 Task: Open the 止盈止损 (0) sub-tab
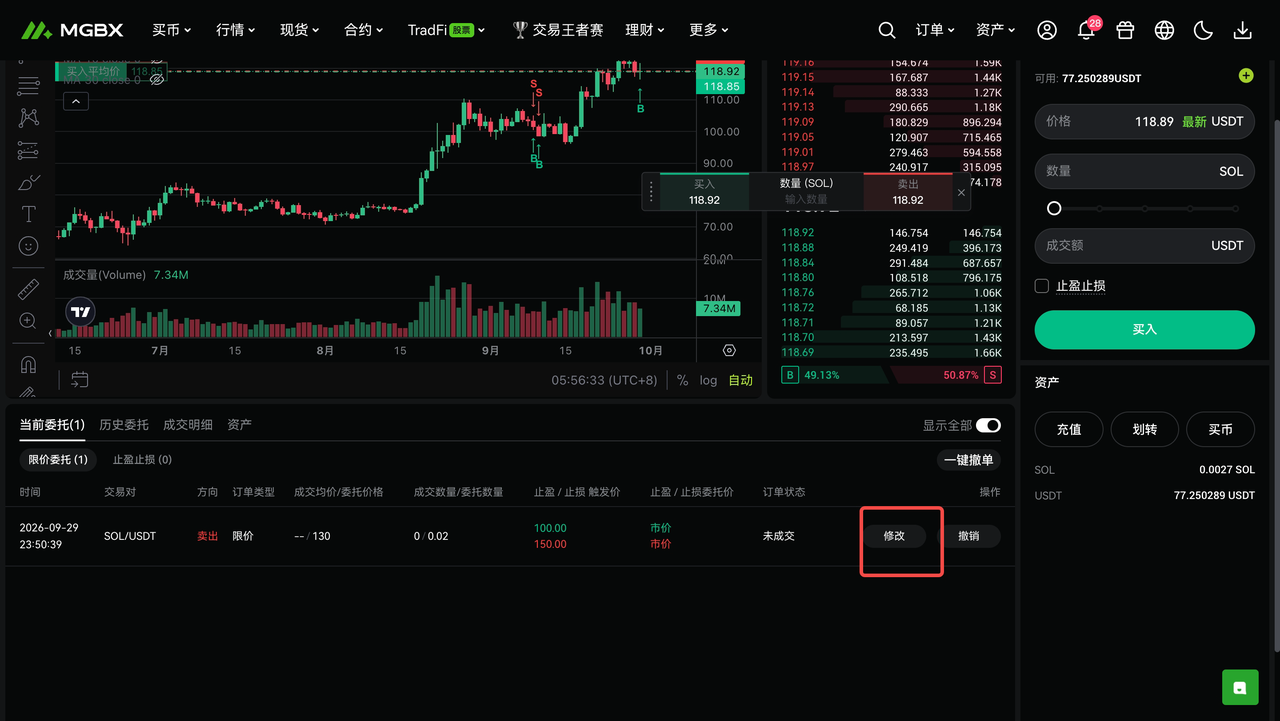pyautogui.click(x=142, y=460)
